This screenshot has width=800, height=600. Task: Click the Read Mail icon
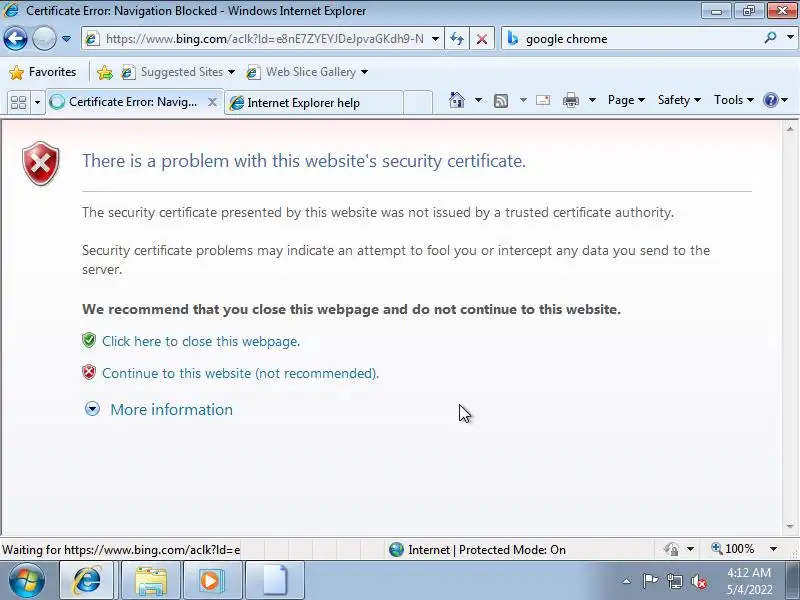coord(543,100)
